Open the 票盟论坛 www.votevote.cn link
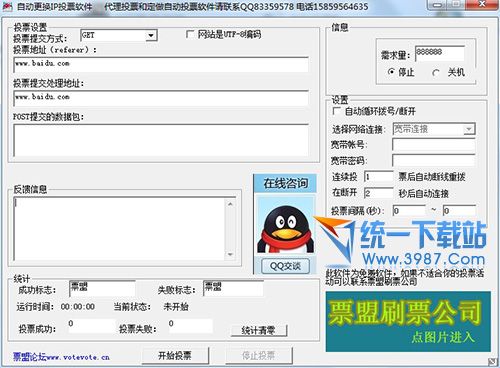This screenshot has width=500, height=368. pyautogui.click(x=61, y=357)
